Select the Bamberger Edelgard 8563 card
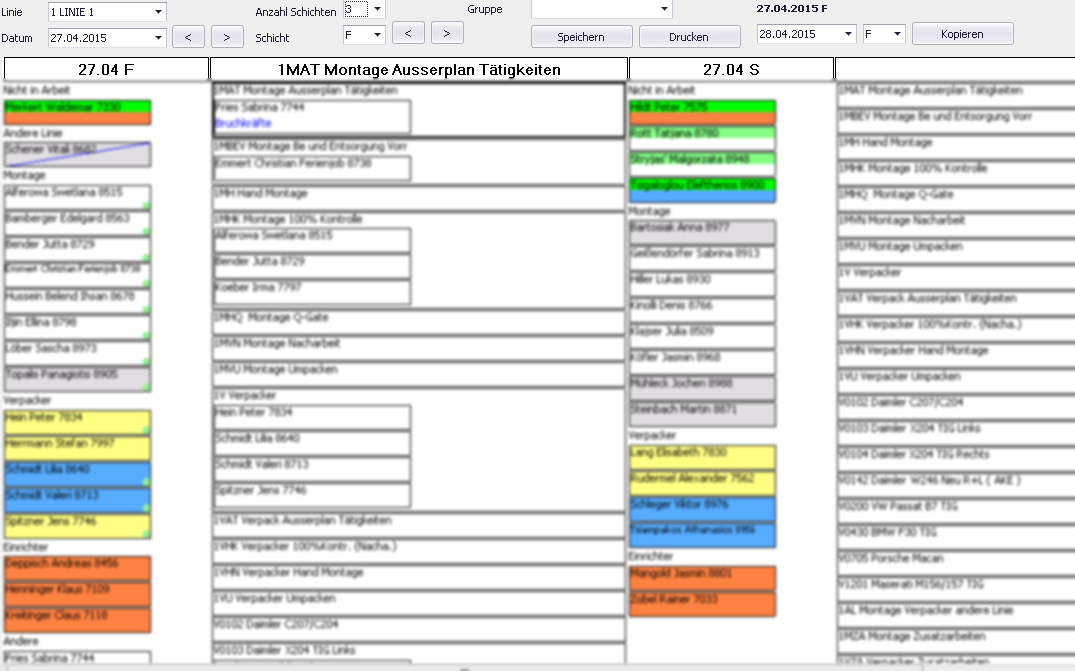 (77, 223)
